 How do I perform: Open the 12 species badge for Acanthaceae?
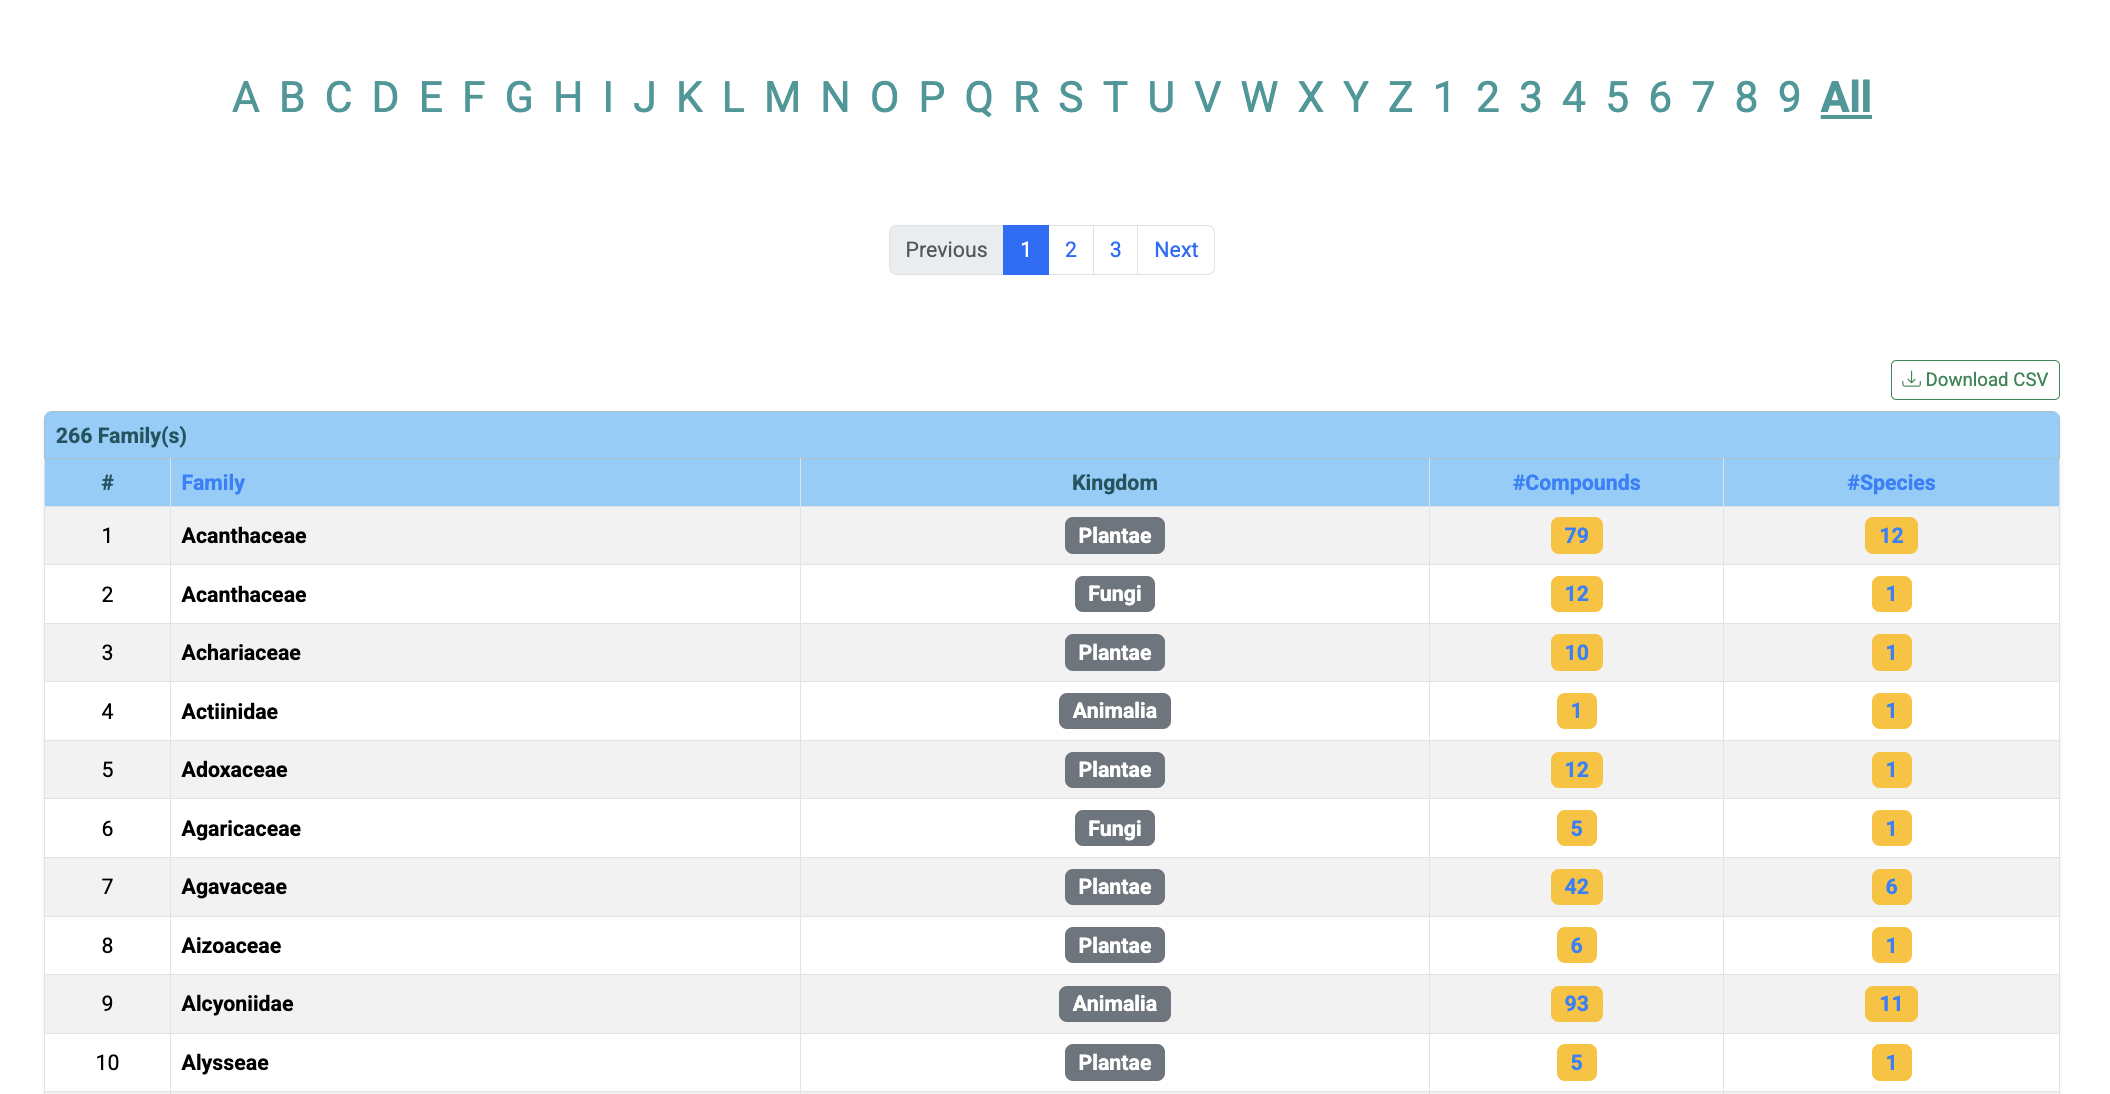[1890, 536]
